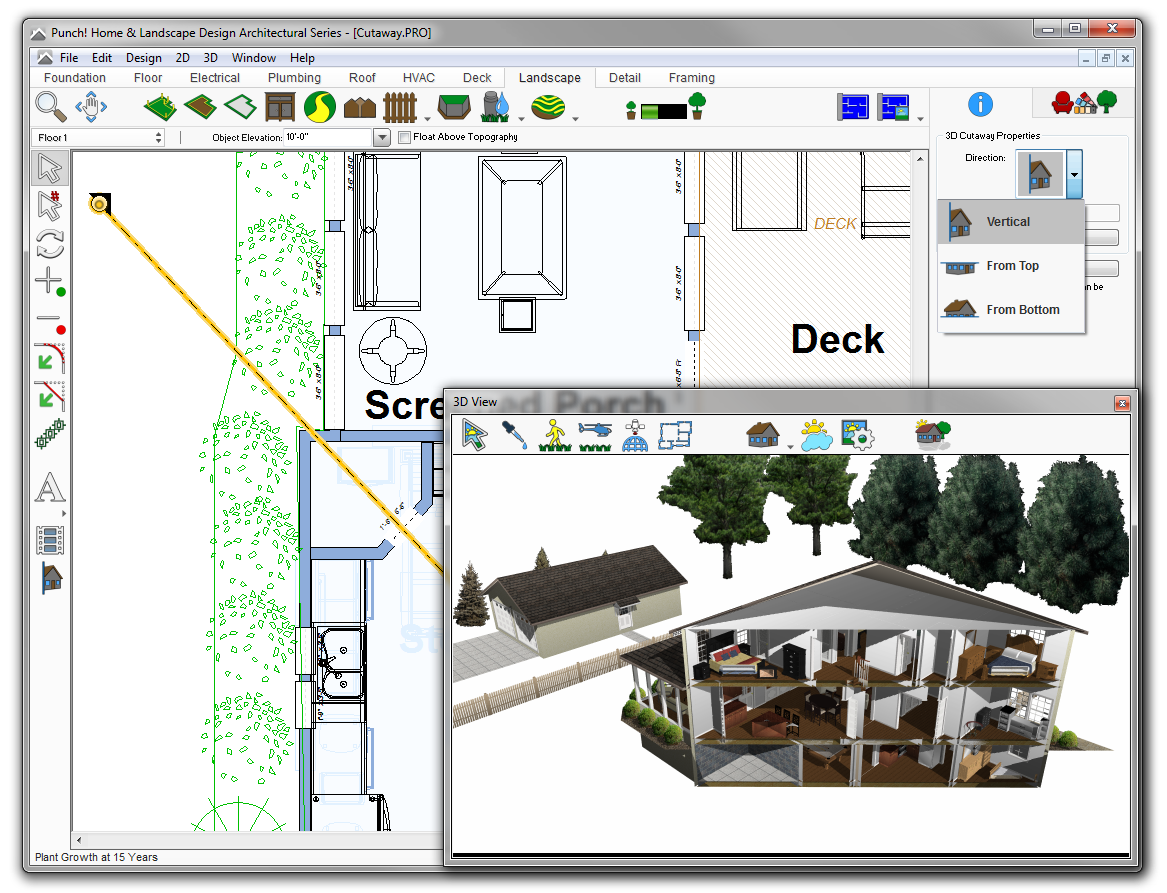This screenshot has height=893, width=1167.
Task: Expand the fence tool options arrow
Action: pos(427,118)
